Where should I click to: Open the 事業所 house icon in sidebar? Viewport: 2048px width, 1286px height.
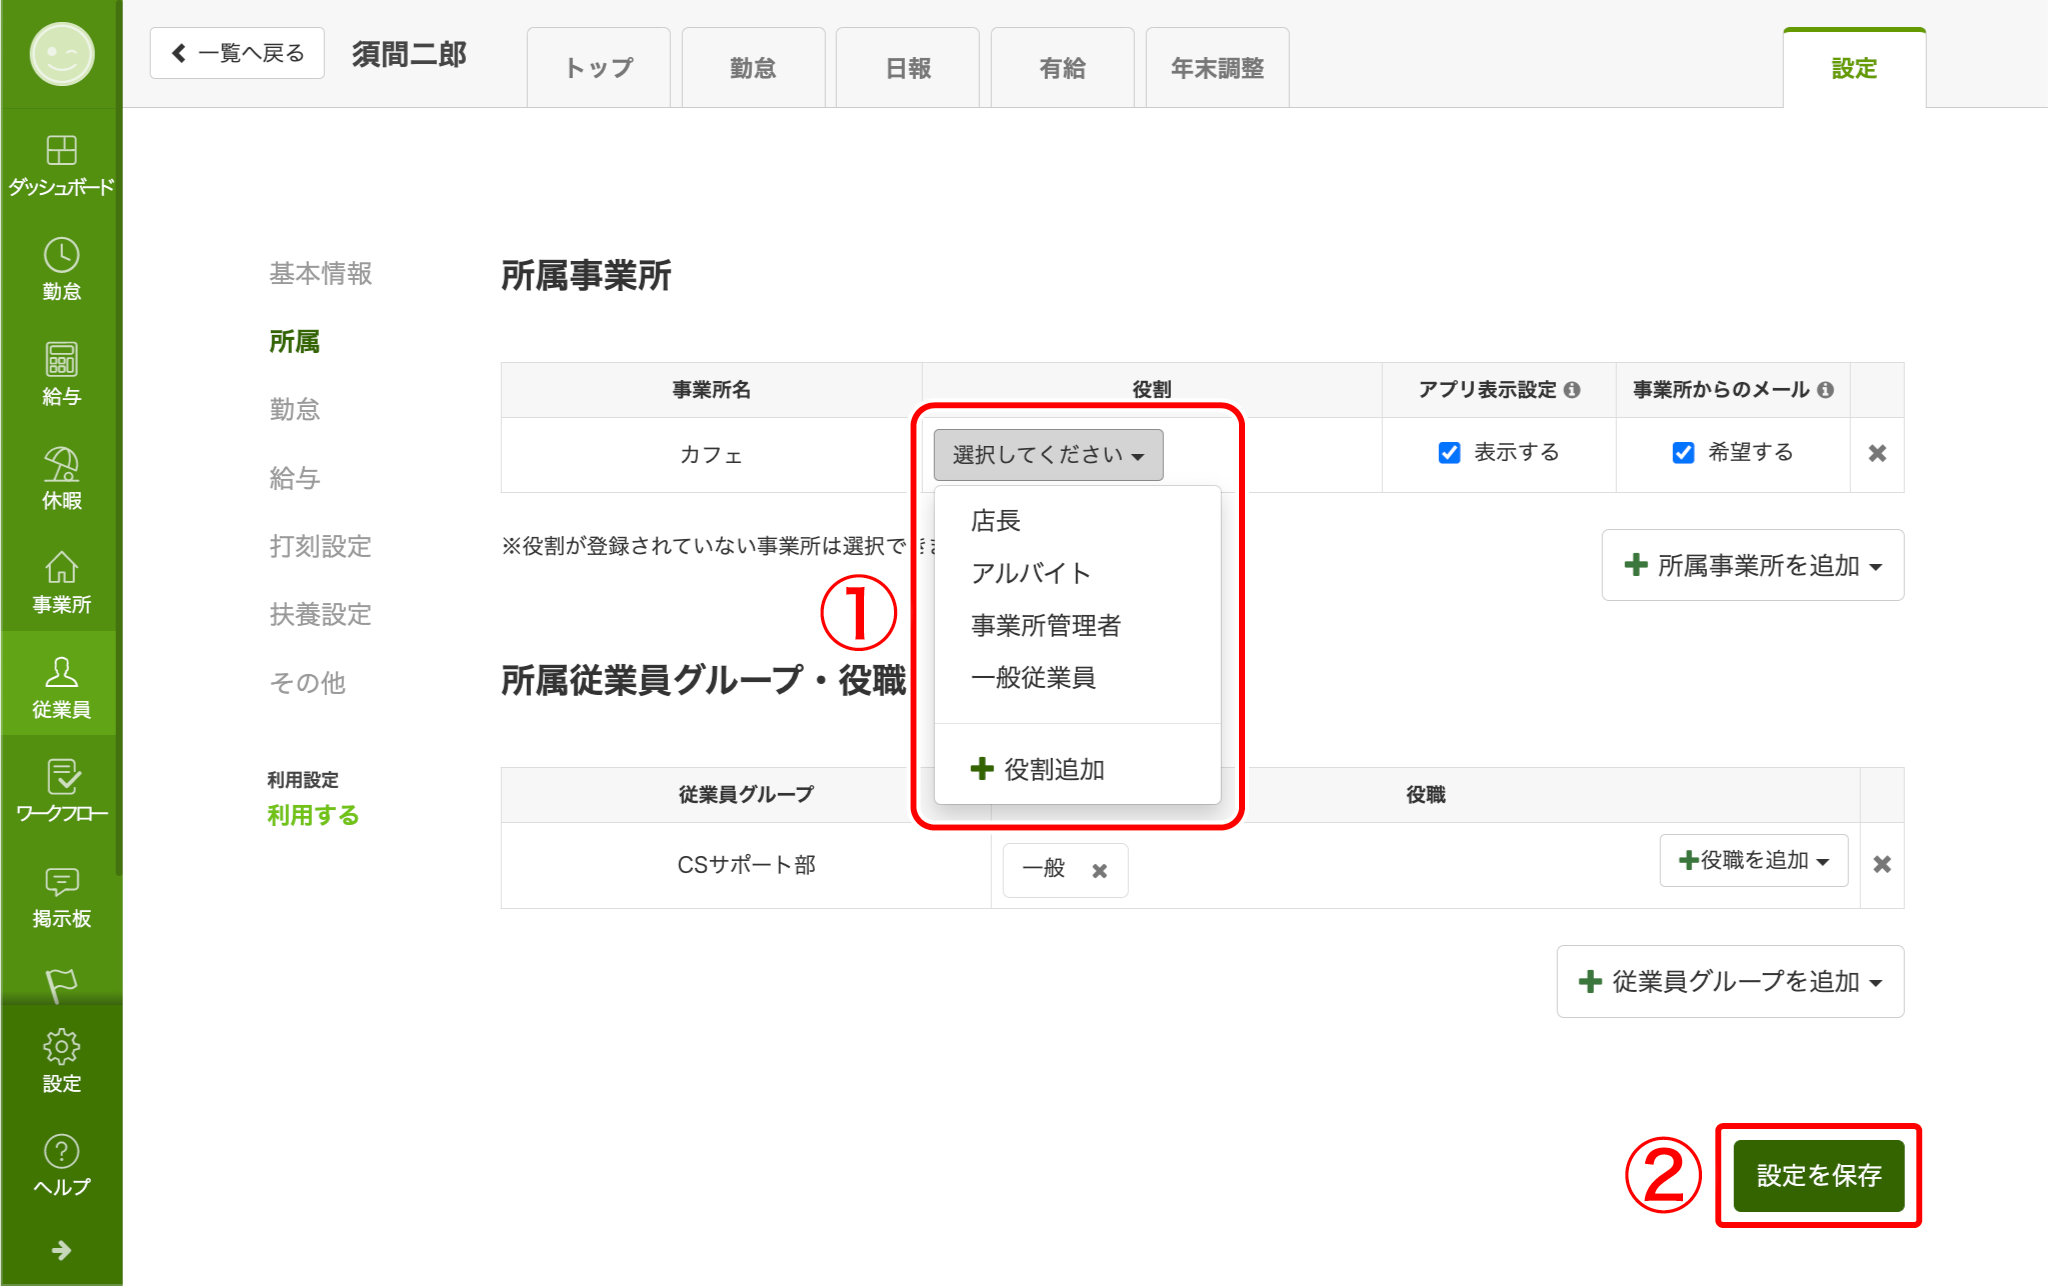[61, 582]
